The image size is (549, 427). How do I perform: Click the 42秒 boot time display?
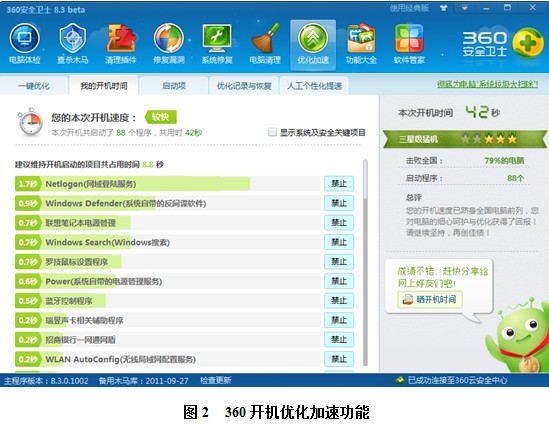tap(482, 112)
